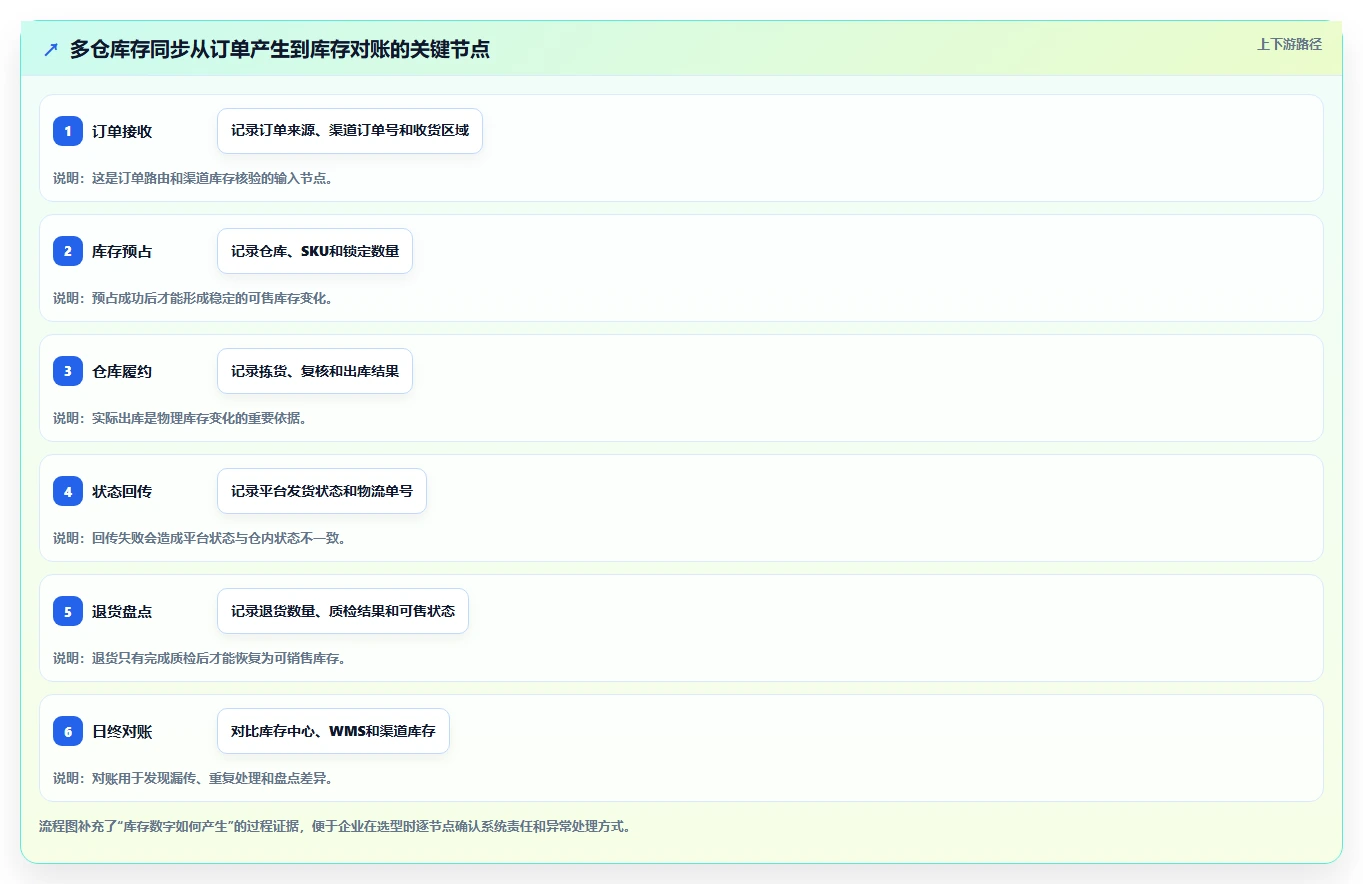The image size is (1363, 884).
Task: Click the 对比库存中心、WMS和渠道库存 box
Action: tap(333, 731)
